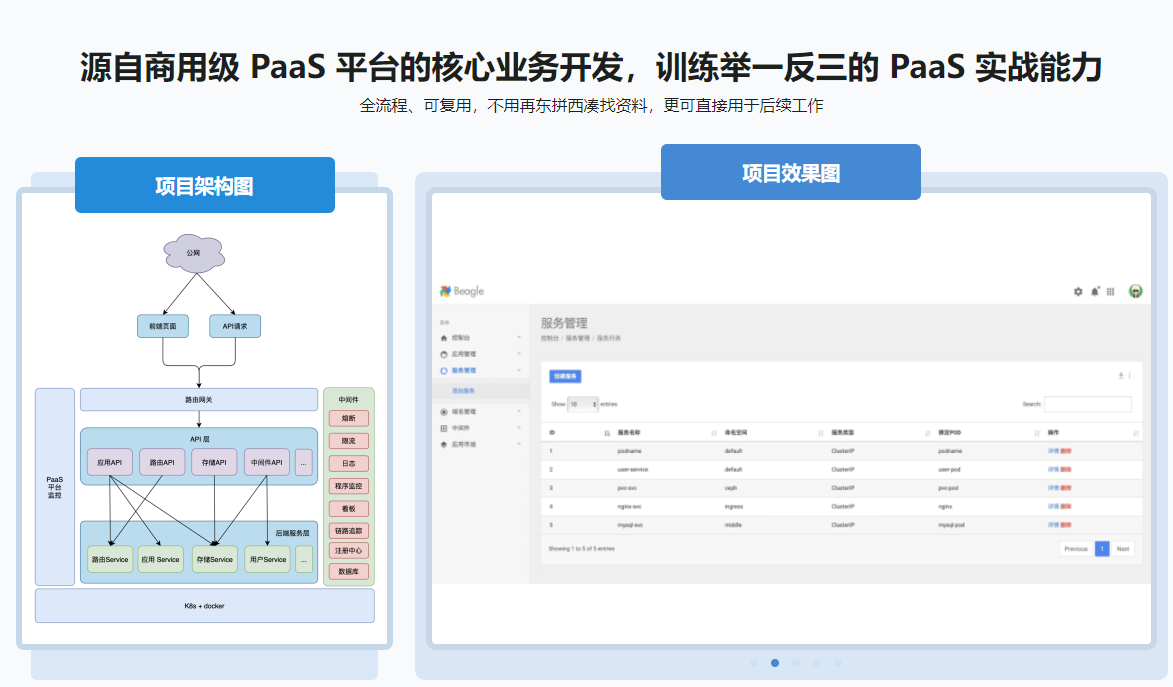This screenshot has width=1173, height=687.
Task: Click the download icon above the search box
Action: (1121, 376)
